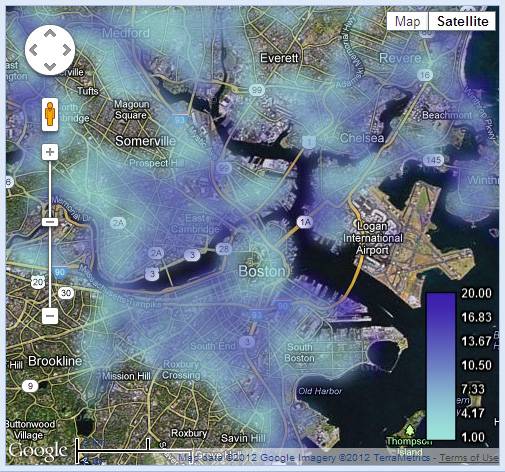The width and height of the screenshot is (505, 472).
Task: Click the Roxbury label
Action: click(189, 433)
